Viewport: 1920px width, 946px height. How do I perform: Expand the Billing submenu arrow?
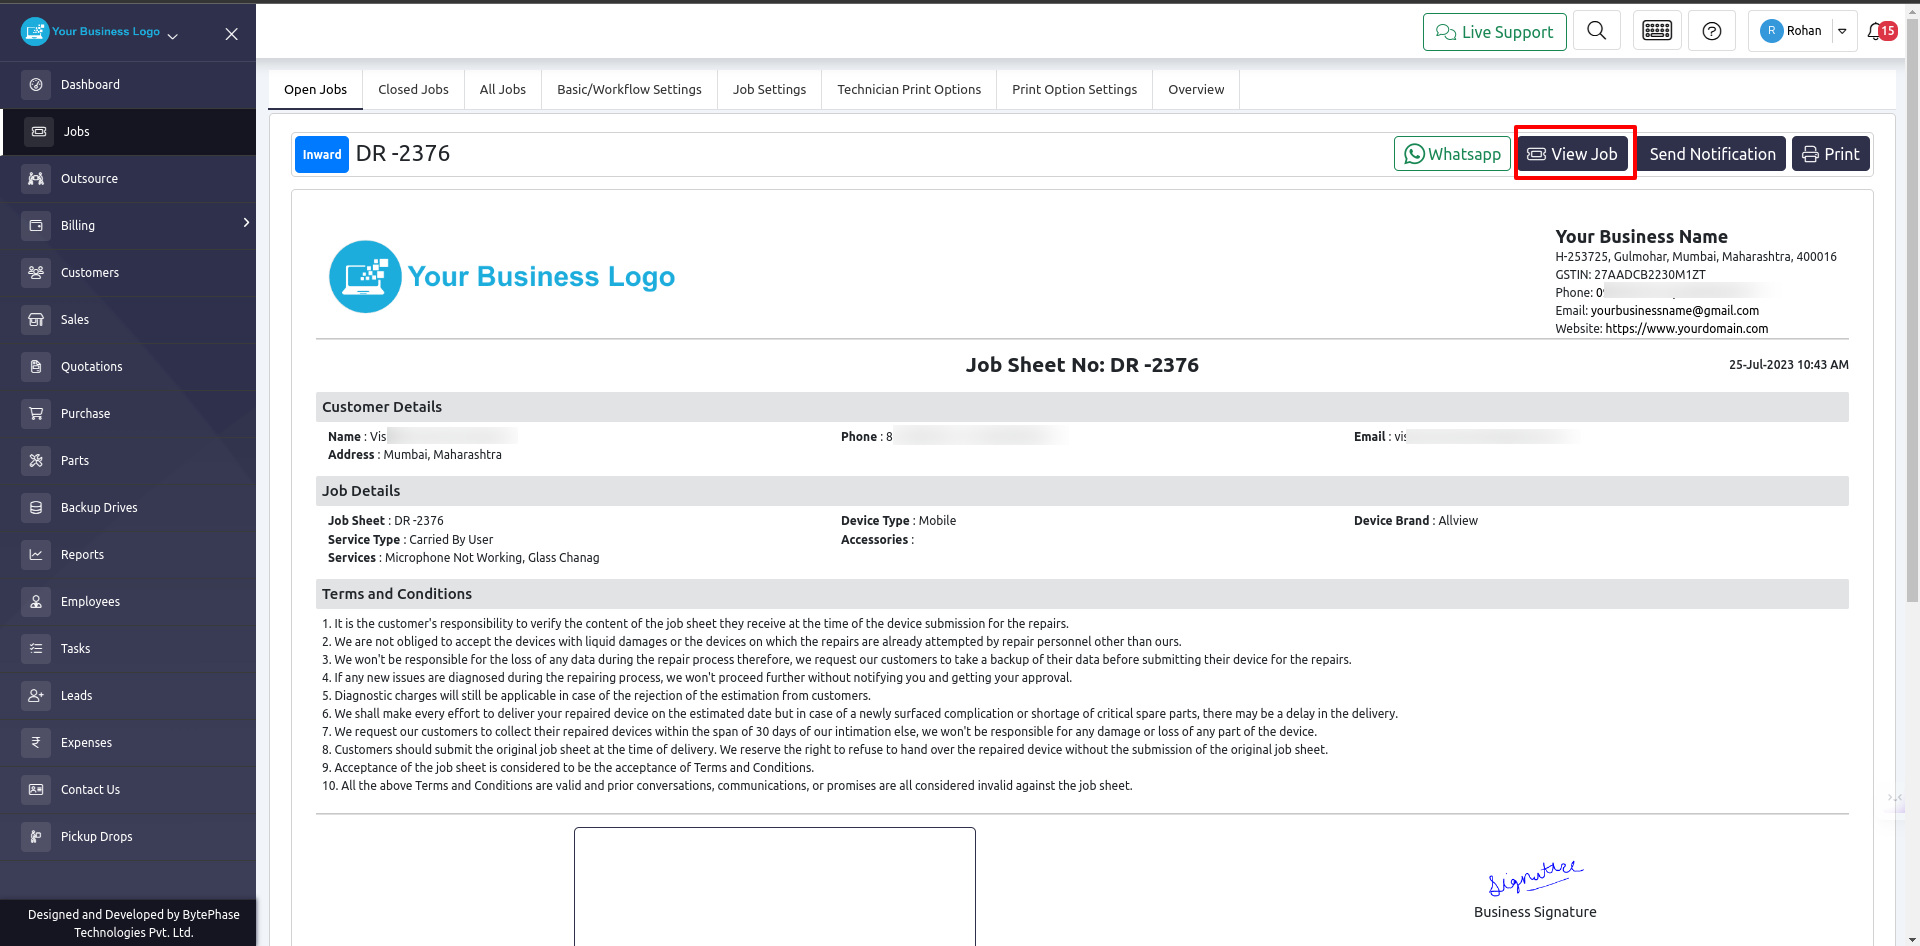(x=246, y=222)
